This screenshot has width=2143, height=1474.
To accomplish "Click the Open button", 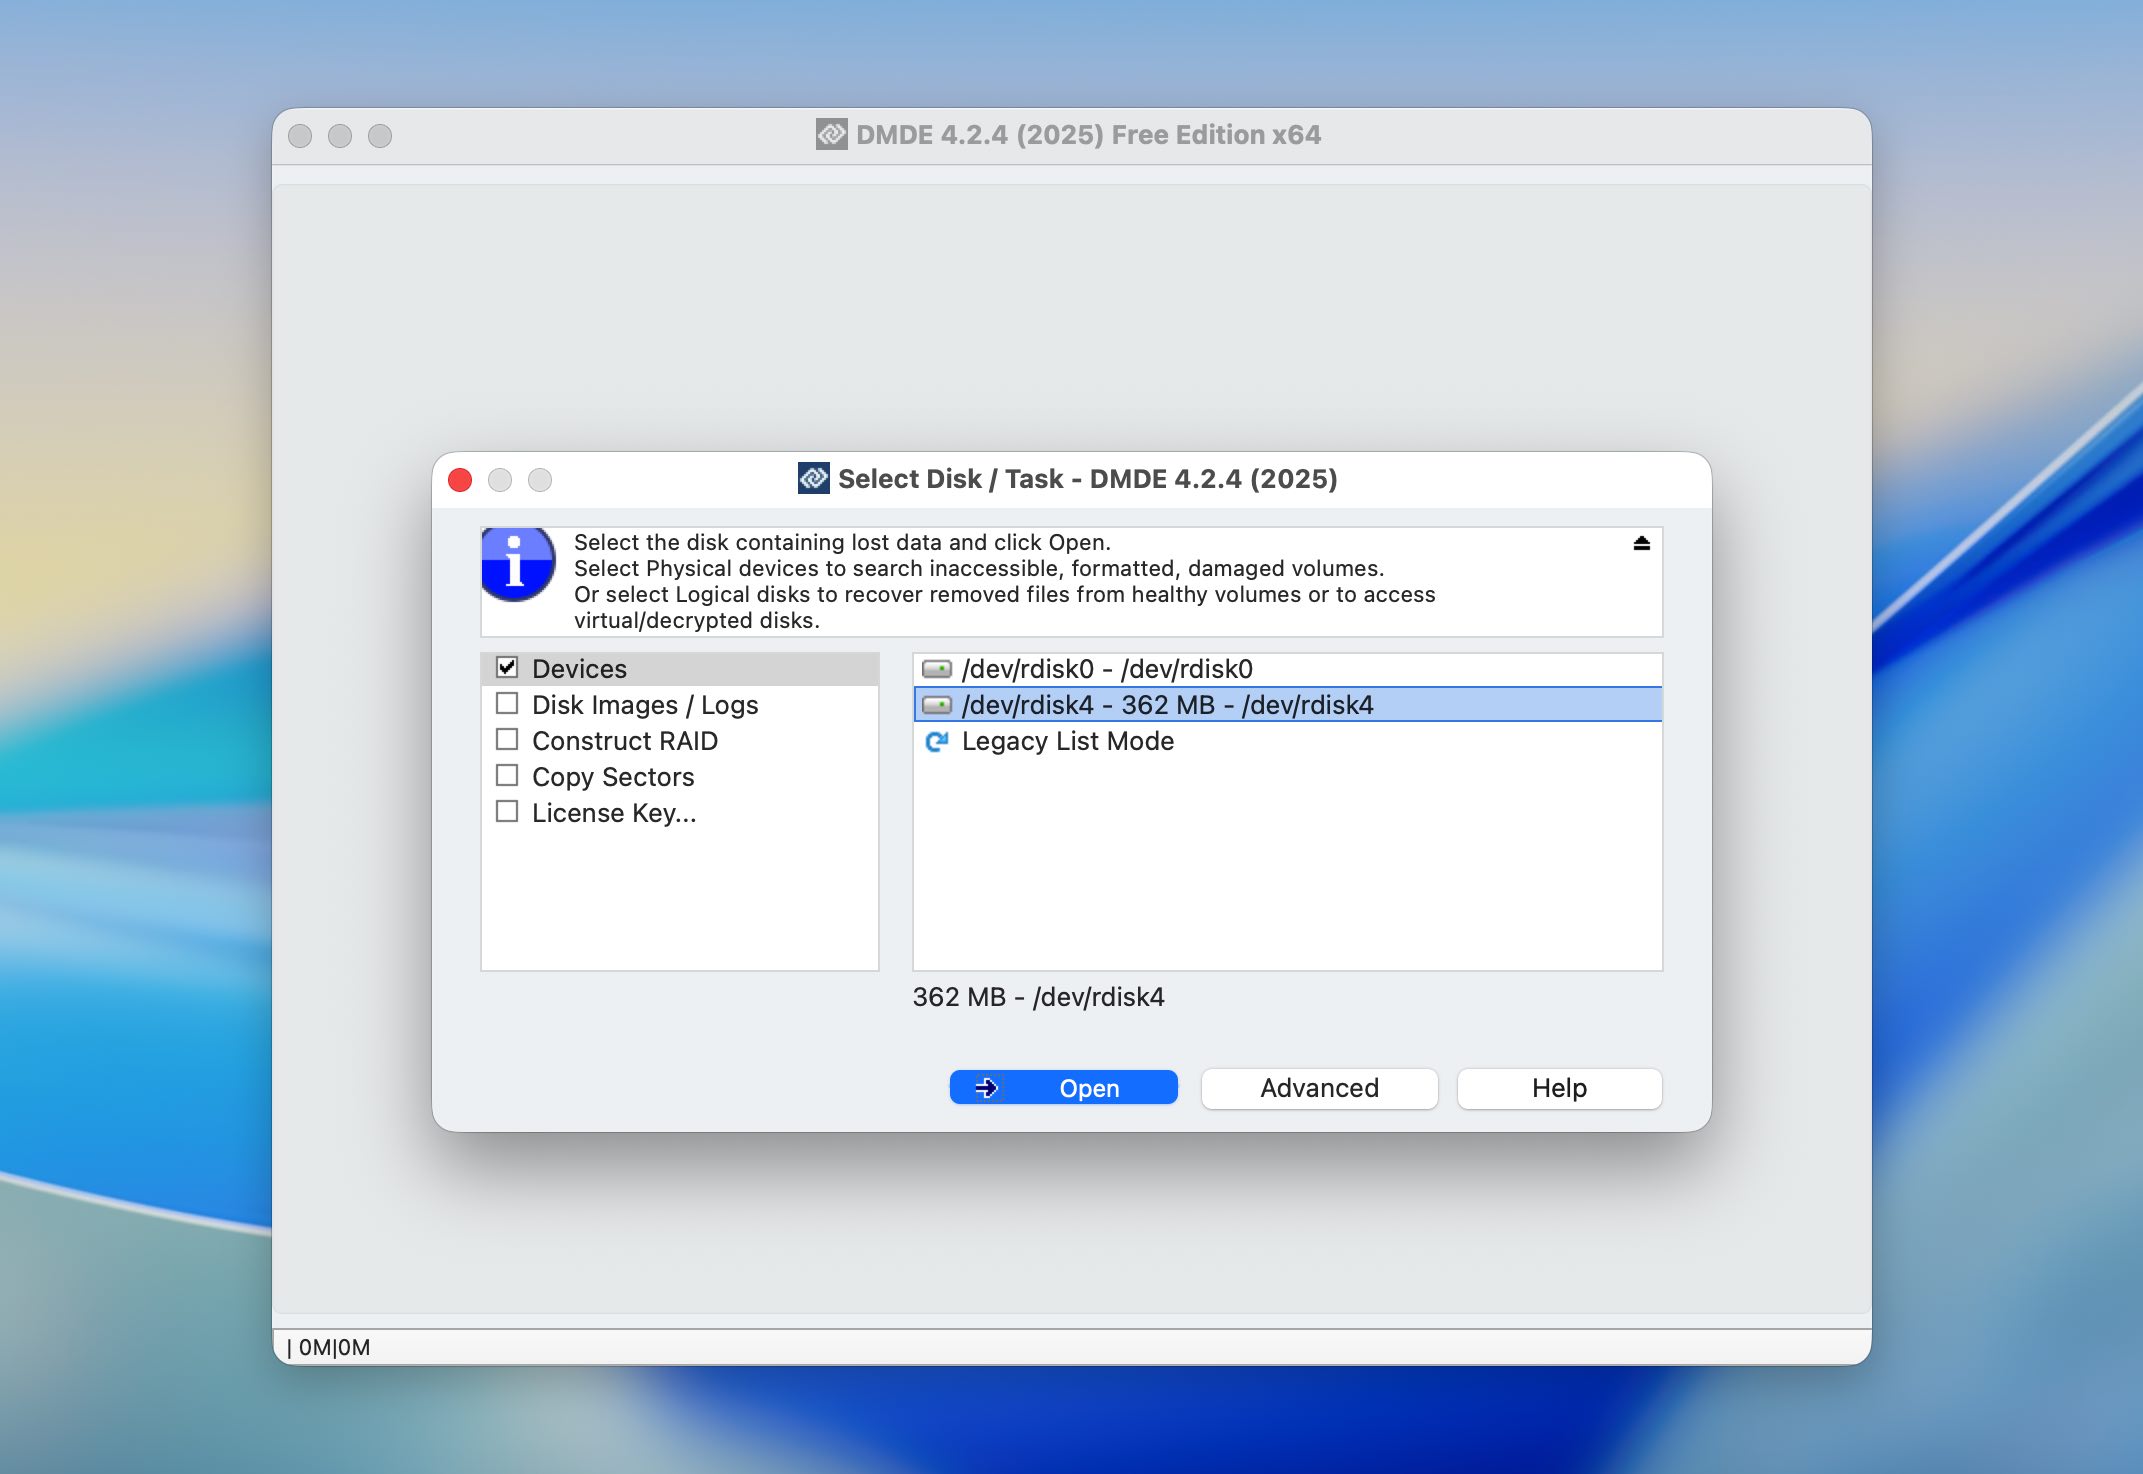I will pyautogui.click(x=1063, y=1088).
